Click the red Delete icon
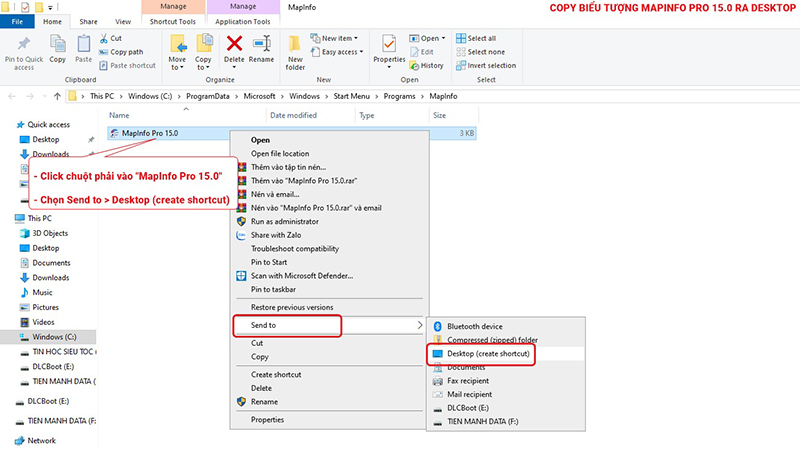Image resolution: width=800 pixels, height=450 pixels. tap(234, 43)
